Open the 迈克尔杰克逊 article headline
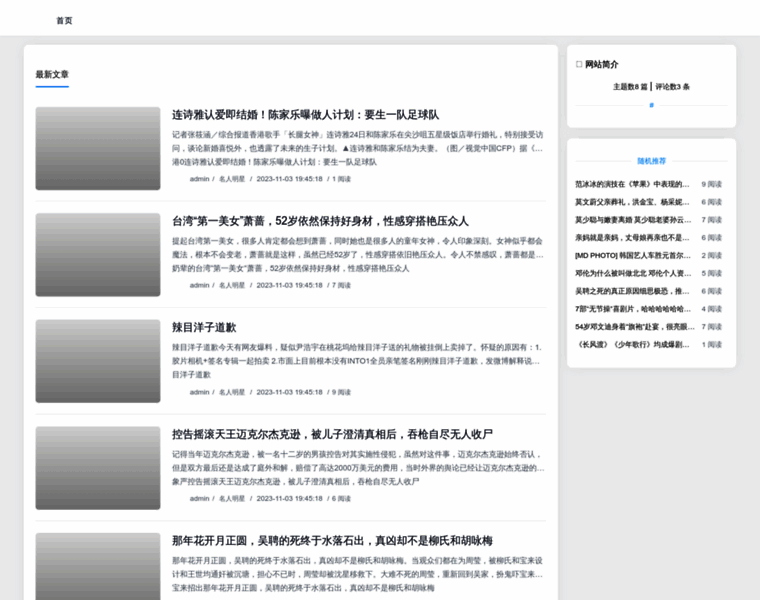The height and width of the screenshot is (600, 760). click(332, 434)
